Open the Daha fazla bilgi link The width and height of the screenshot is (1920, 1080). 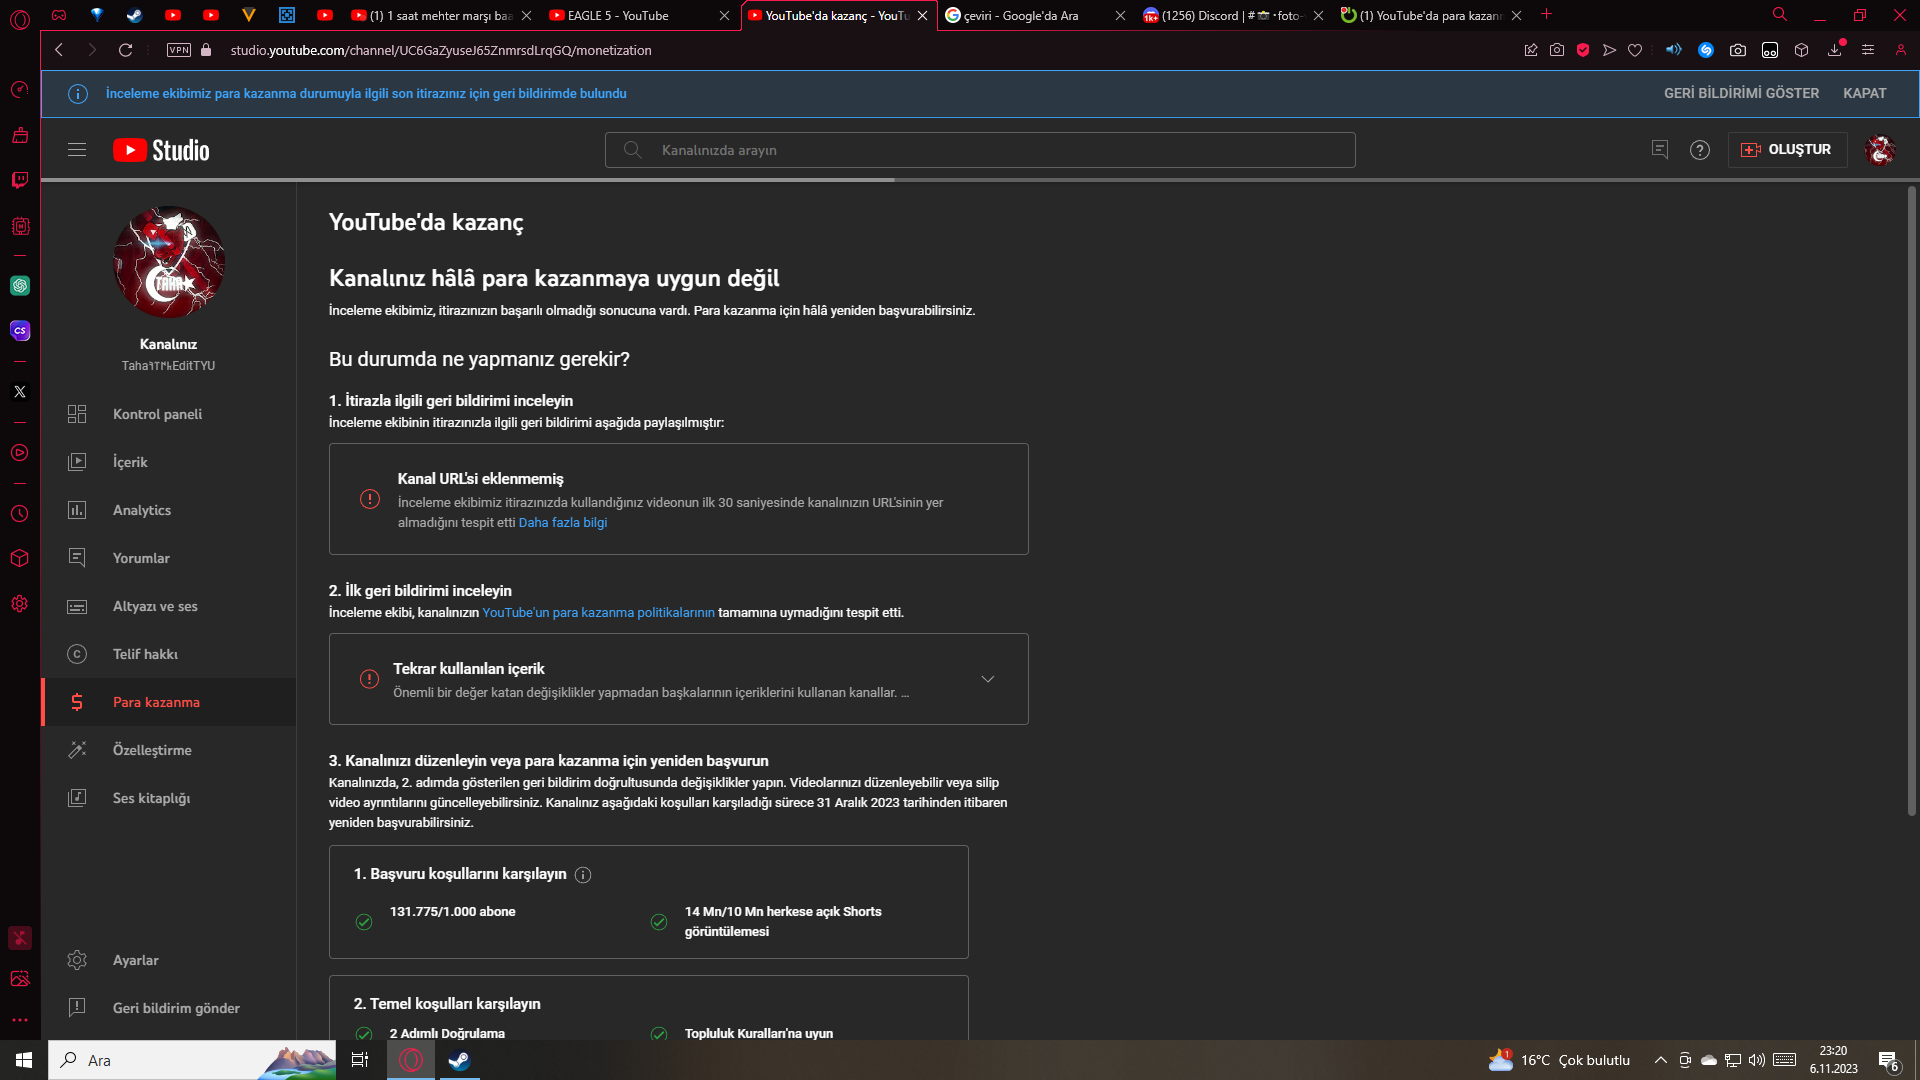point(562,522)
